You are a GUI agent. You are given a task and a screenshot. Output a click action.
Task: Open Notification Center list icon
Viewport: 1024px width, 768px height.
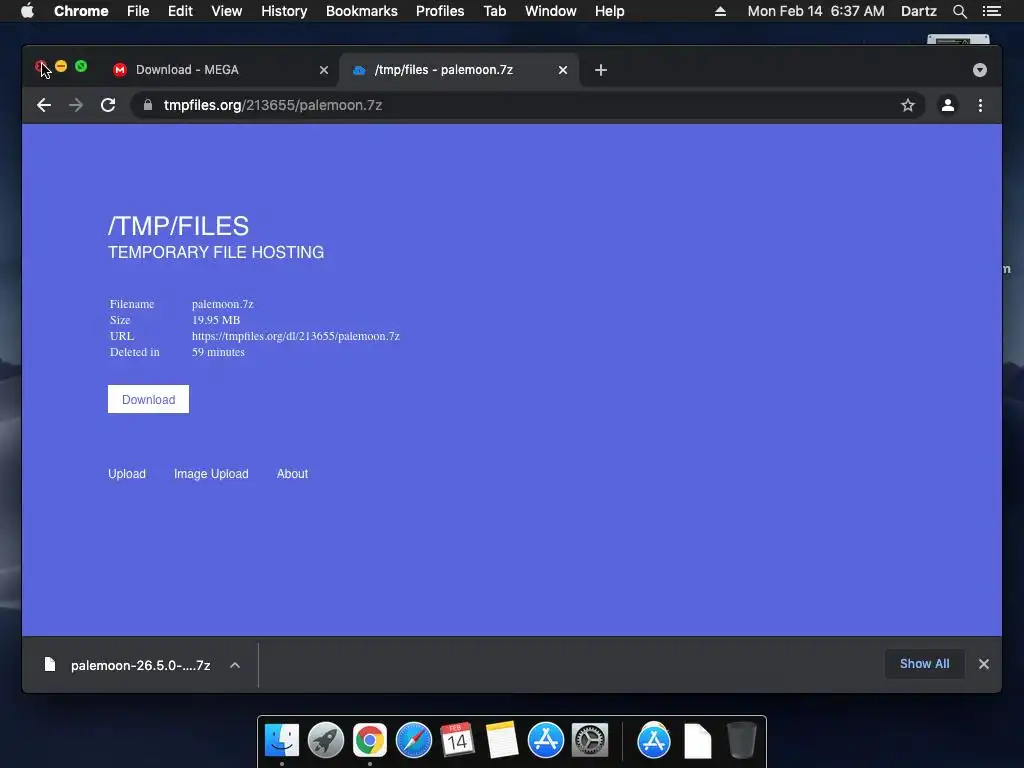click(991, 11)
